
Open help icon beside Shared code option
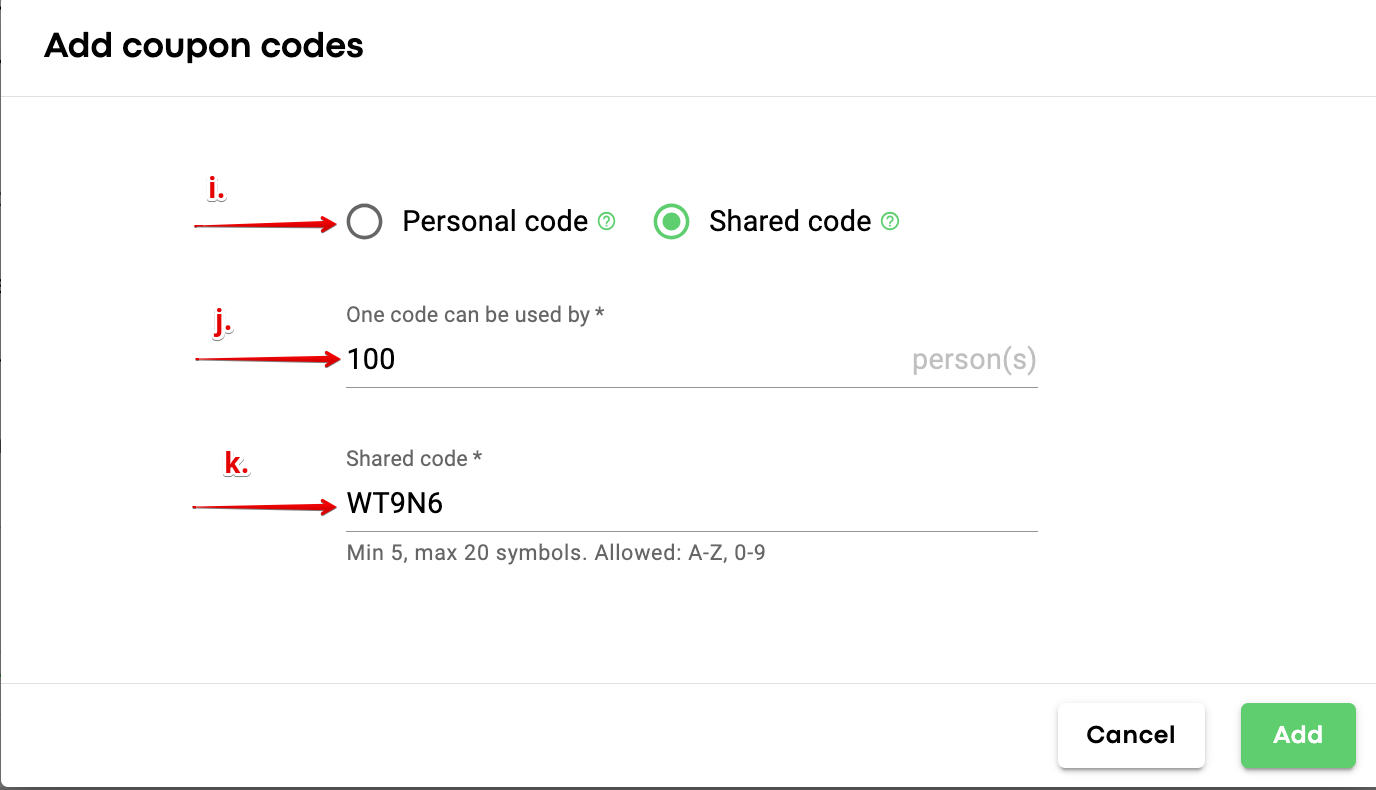[890, 221]
